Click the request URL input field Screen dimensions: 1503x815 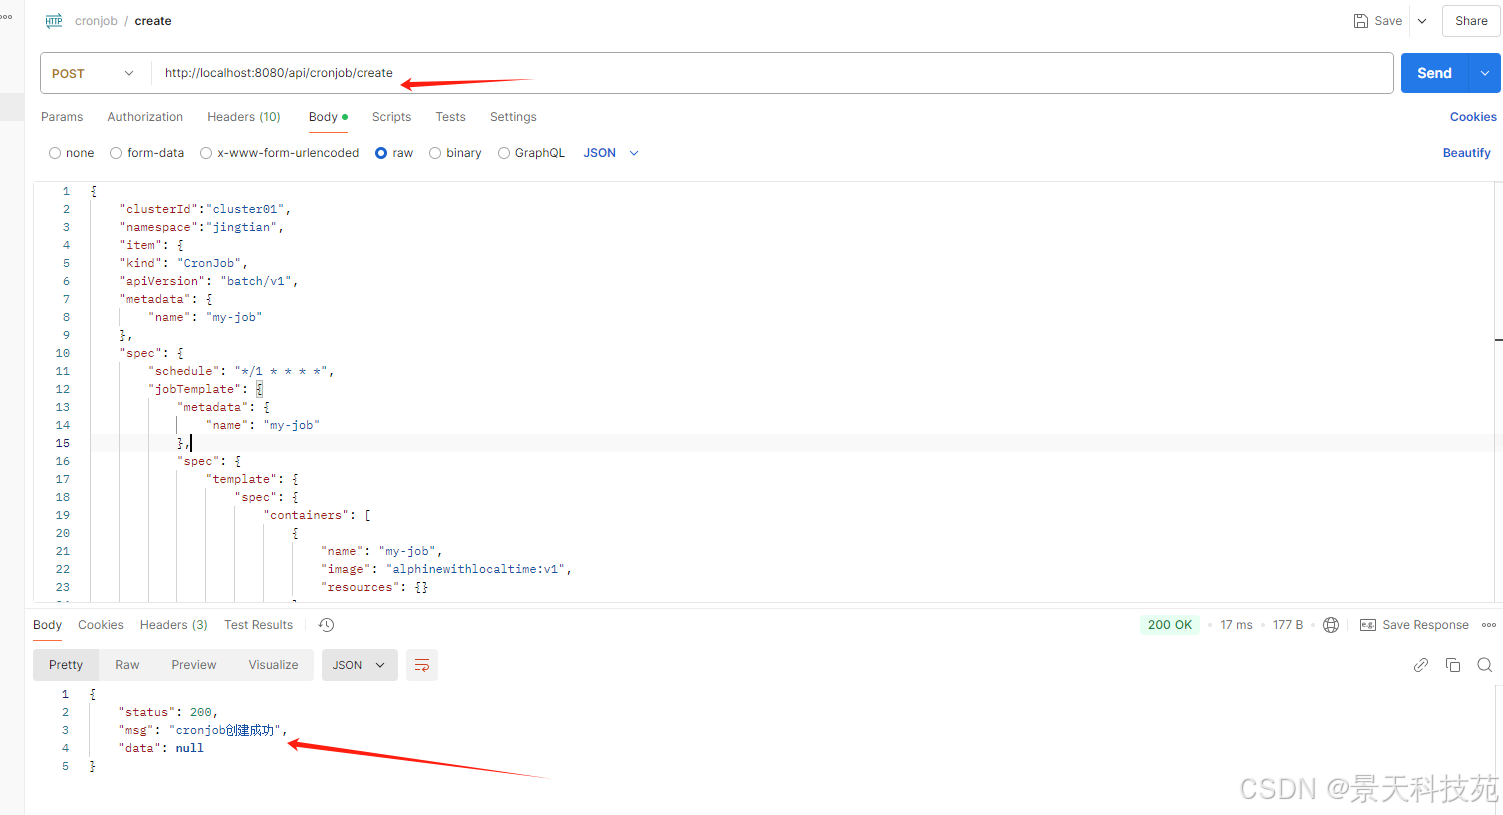[x=772, y=73]
